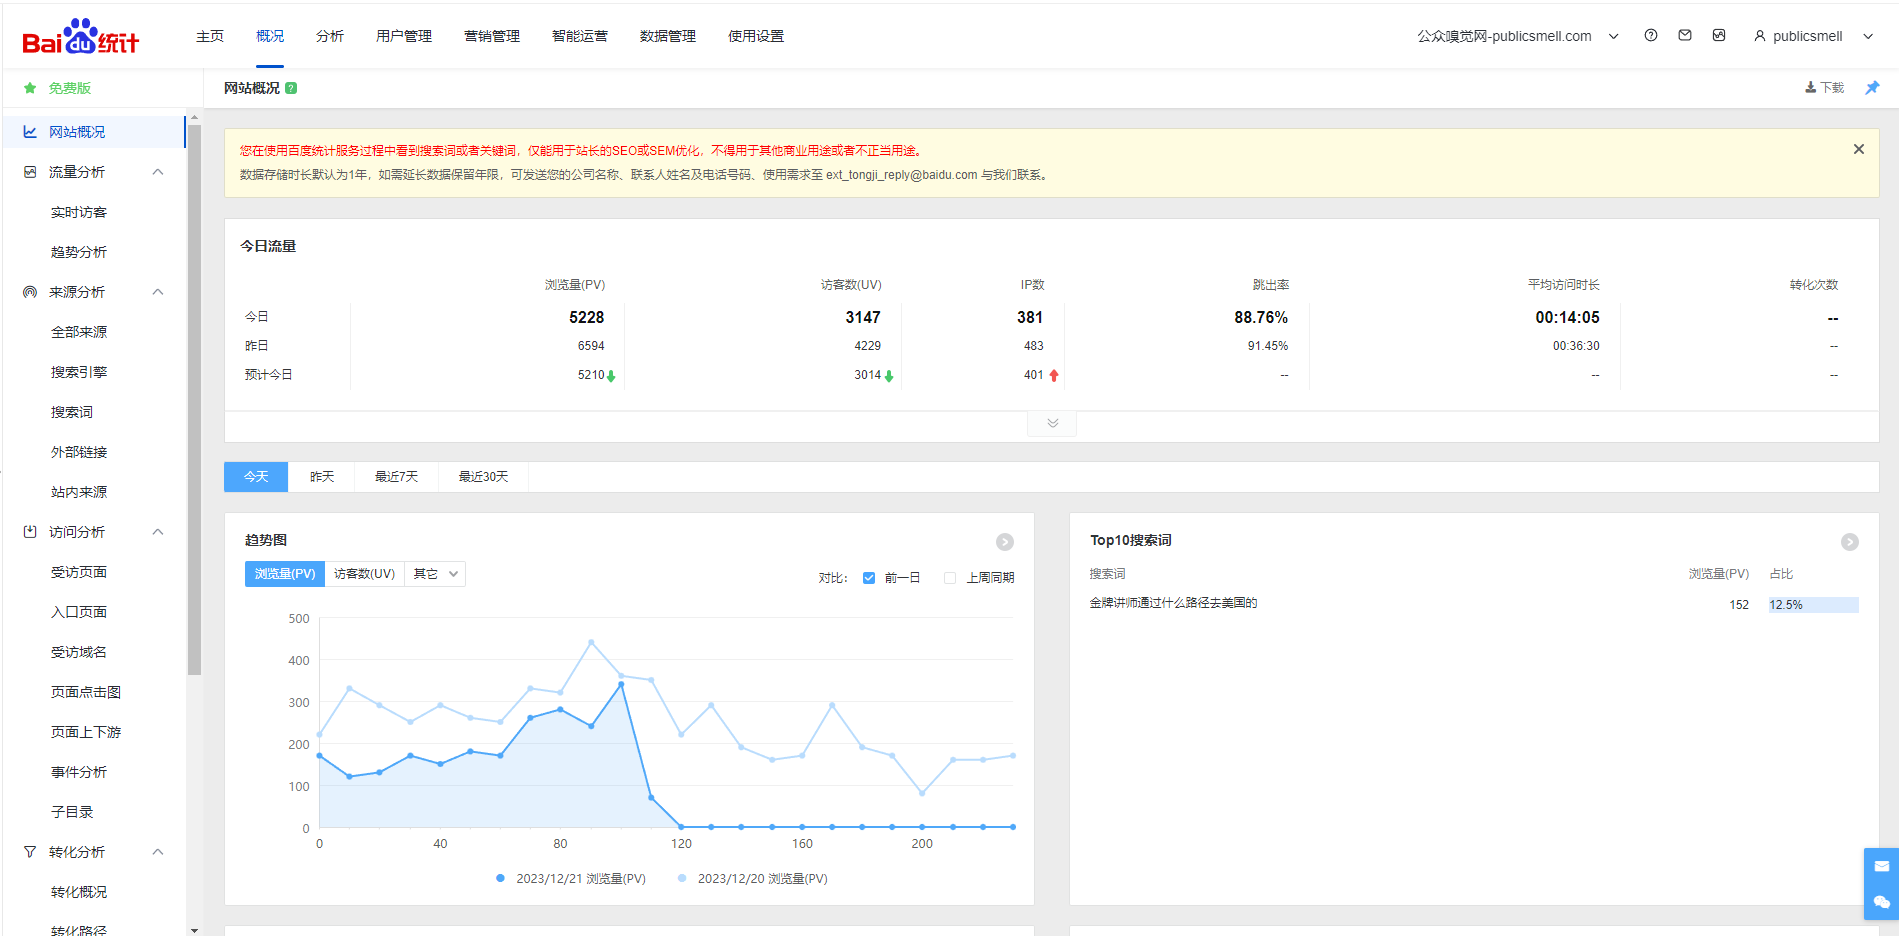Screen dimensions: 1899x936
Task: Click the floating chat bubble icon
Action: click(x=1881, y=902)
